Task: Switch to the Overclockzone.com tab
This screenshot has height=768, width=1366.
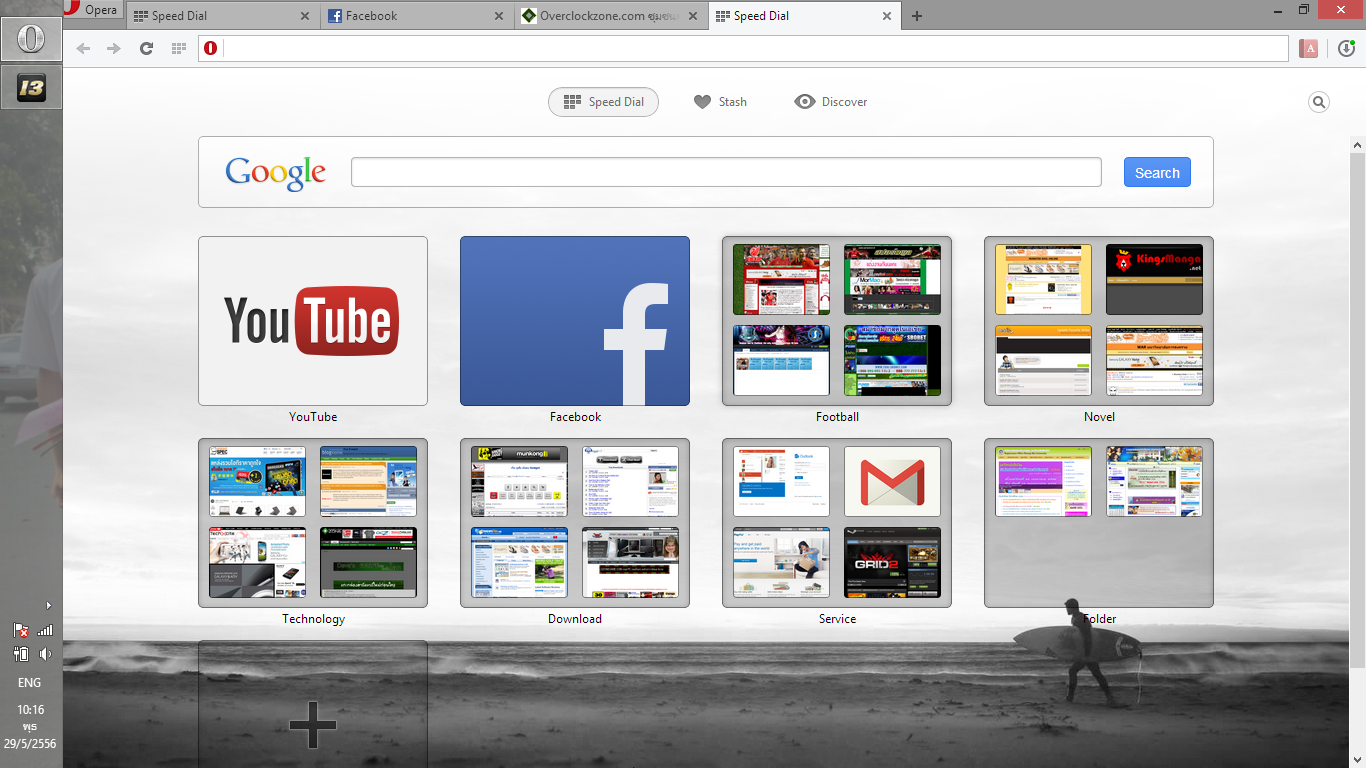Action: 610,16
